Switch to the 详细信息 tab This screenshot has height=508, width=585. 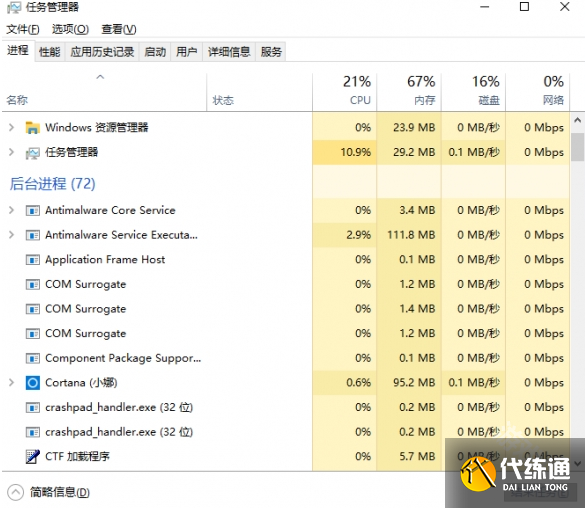[x=229, y=52]
